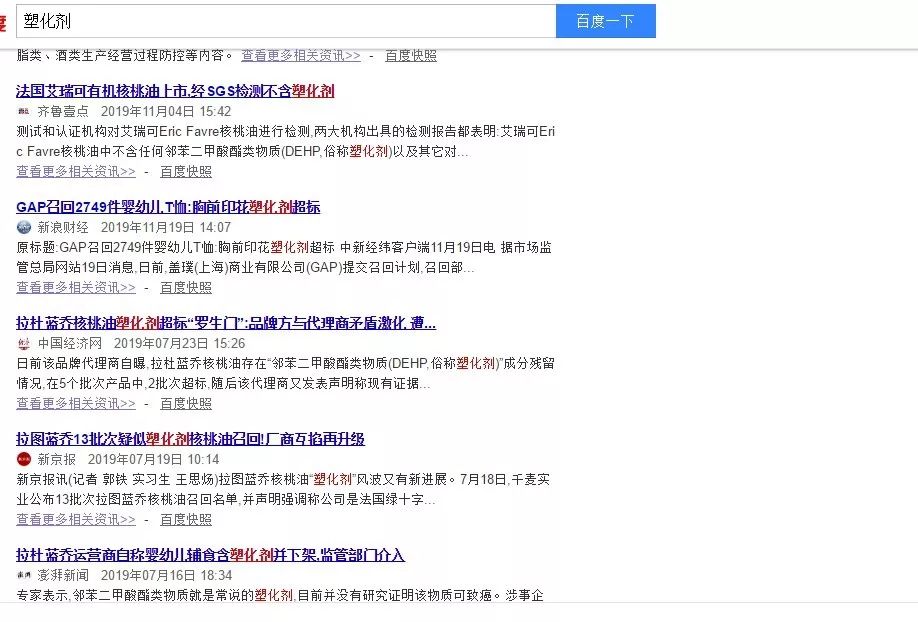Click the Baidu logo at top-left
This screenshot has width=918, height=622.
[x=3, y=22]
